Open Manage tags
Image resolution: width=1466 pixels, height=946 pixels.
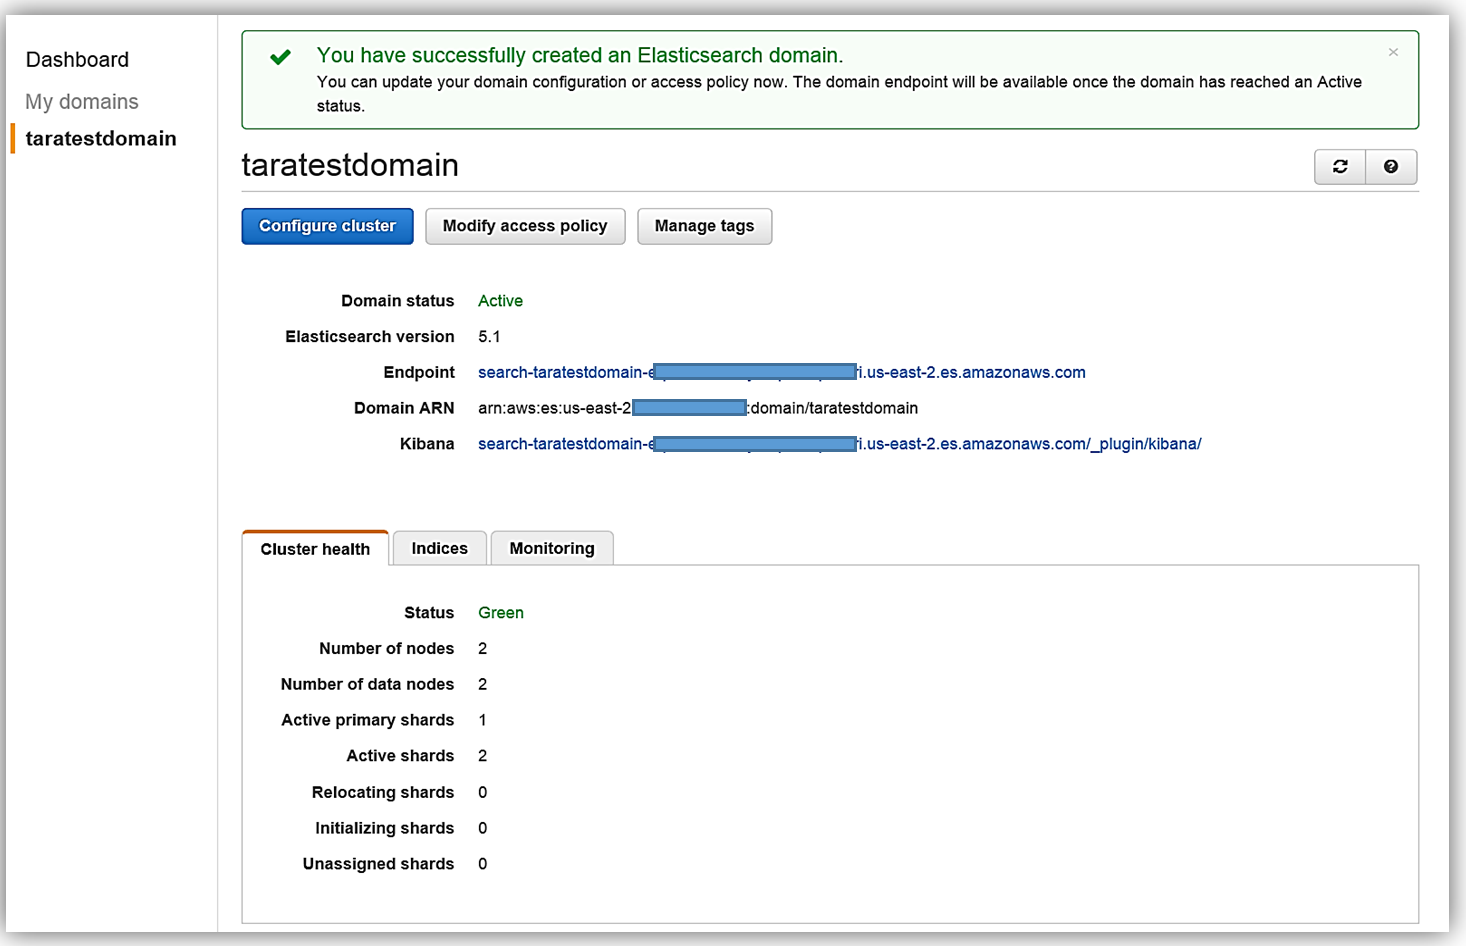pos(704,226)
